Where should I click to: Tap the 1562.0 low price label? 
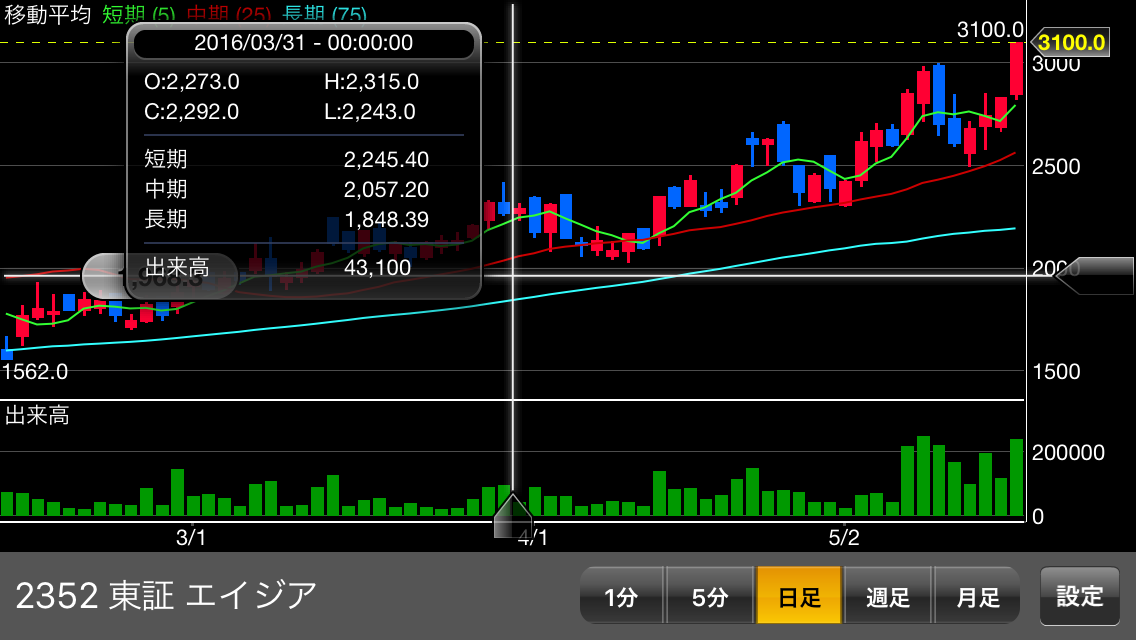coord(35,372)
